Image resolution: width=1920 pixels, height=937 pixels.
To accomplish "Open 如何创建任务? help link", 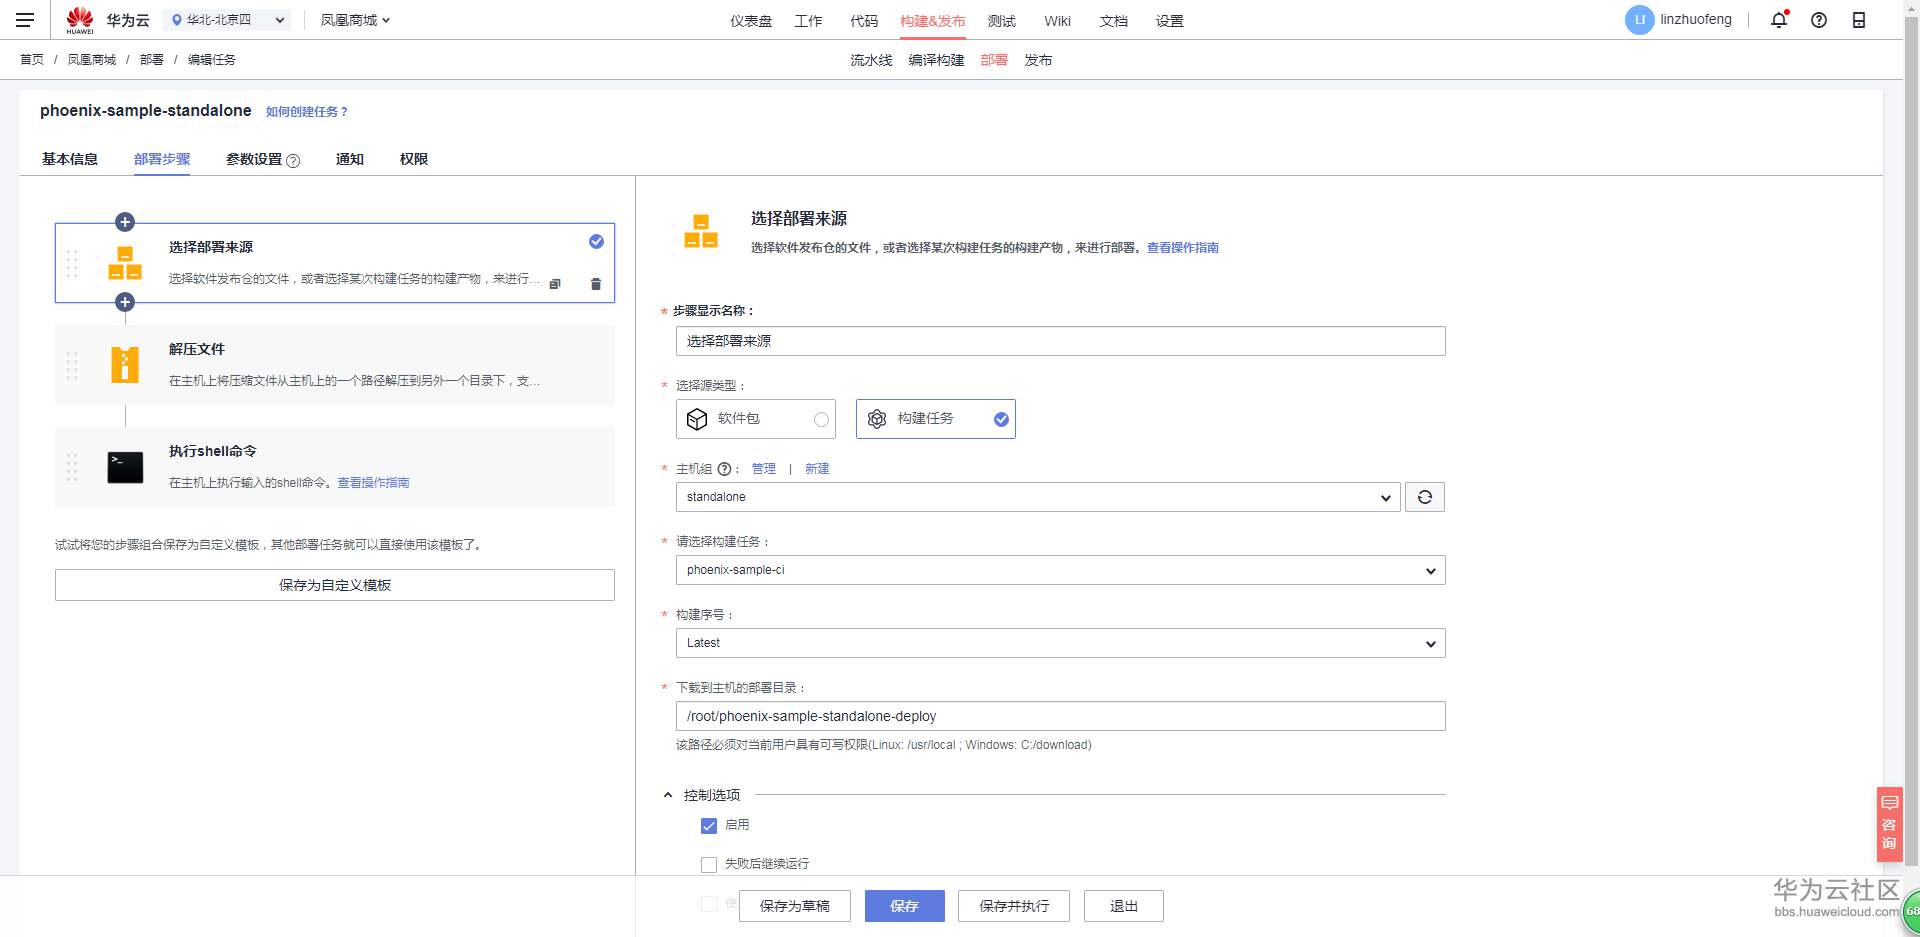I will 307,112.
